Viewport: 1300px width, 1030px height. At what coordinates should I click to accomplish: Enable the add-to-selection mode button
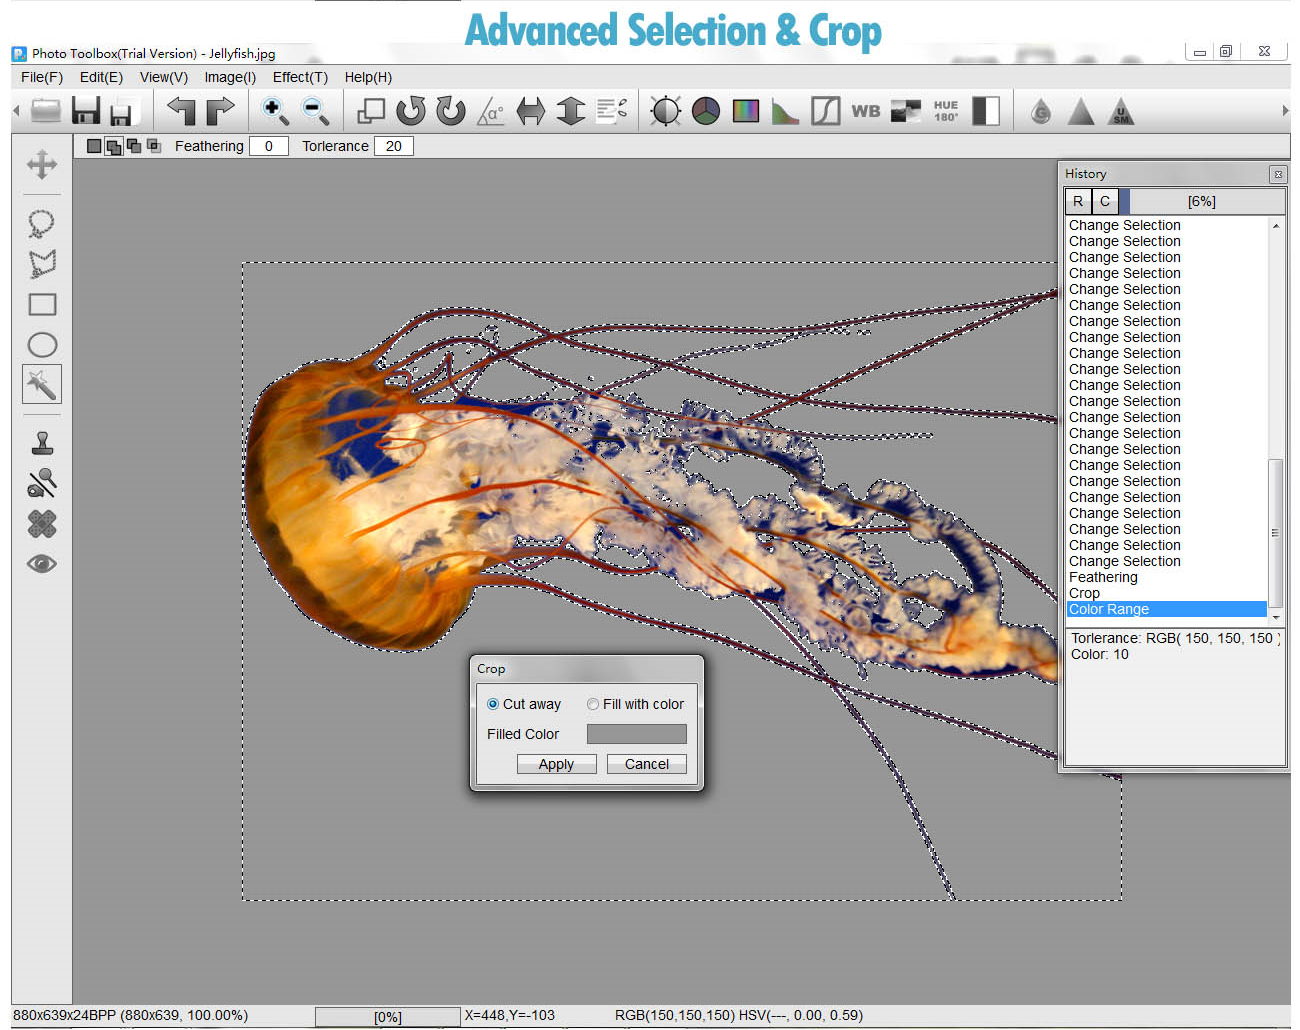click(114, 146)
